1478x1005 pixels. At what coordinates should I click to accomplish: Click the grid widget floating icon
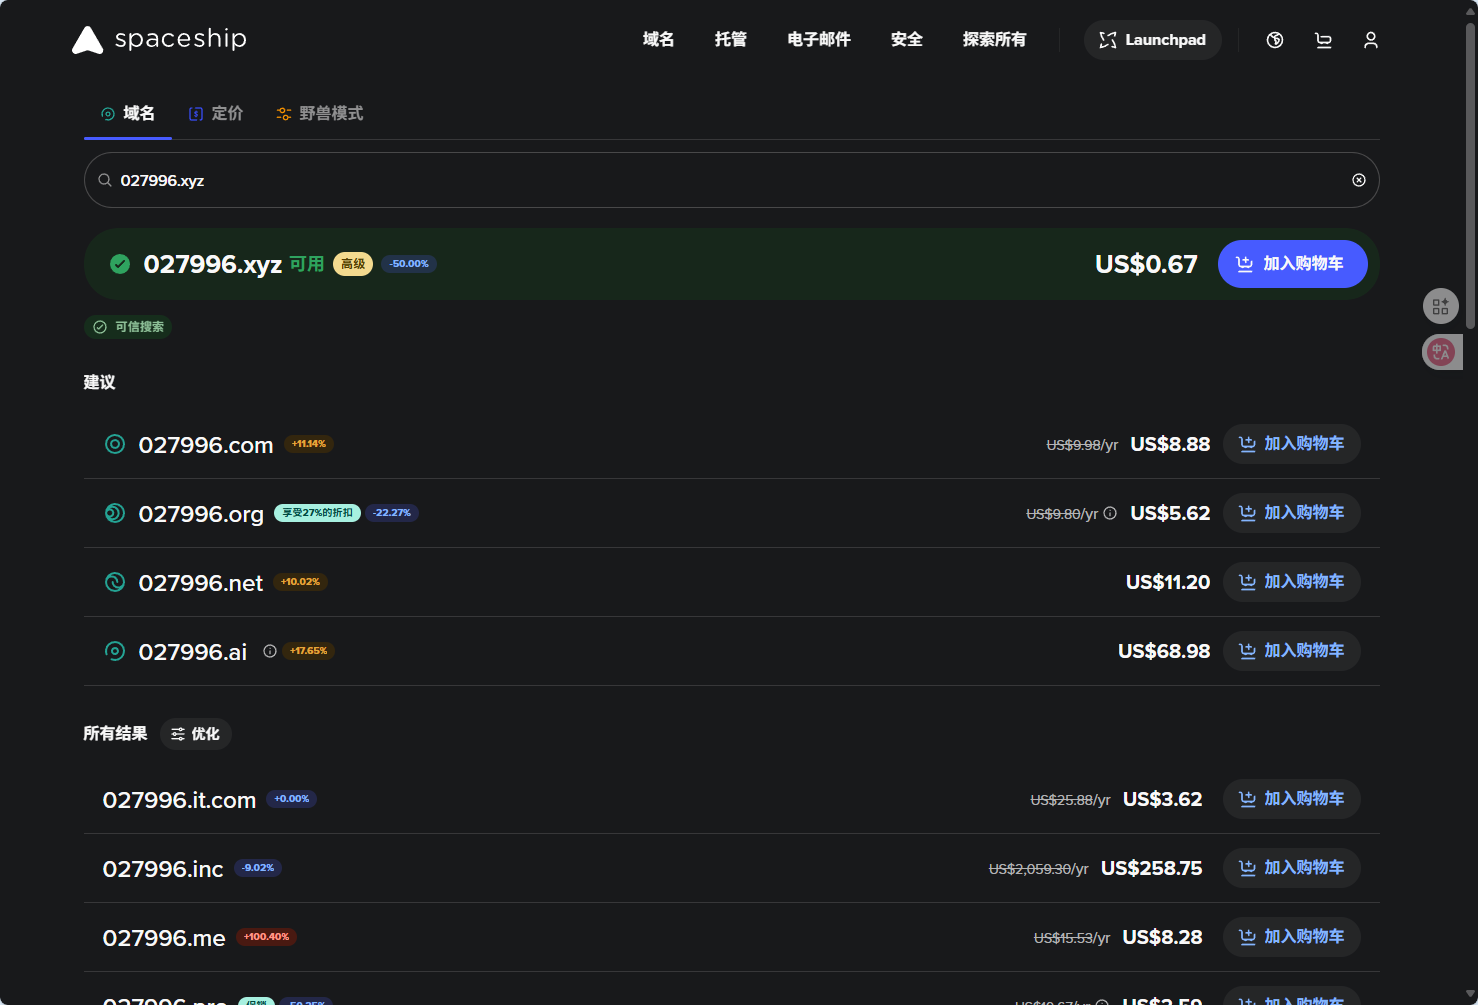point(1441,306)
